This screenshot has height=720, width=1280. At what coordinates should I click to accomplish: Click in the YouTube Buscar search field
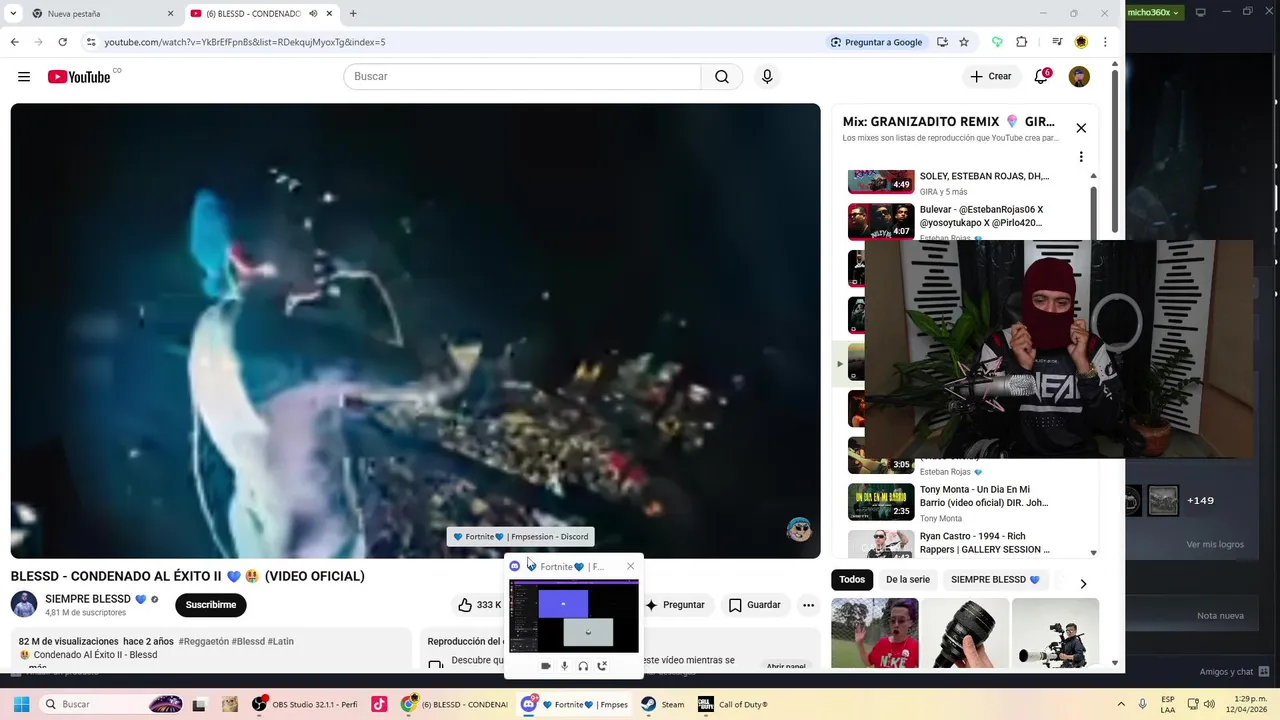tap(522, 77)
